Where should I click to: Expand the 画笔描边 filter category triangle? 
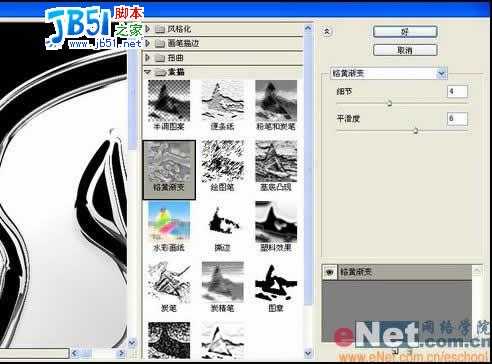tap(147, 43)
